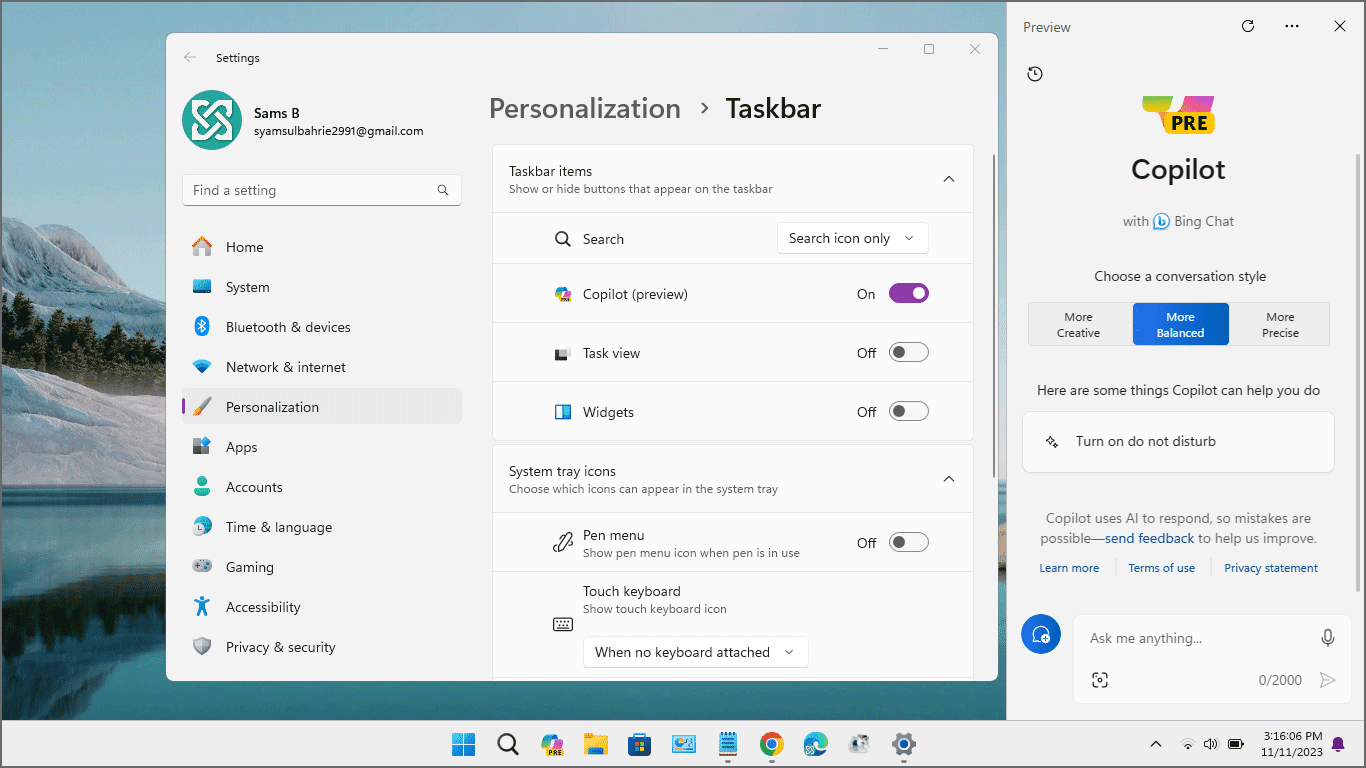The width and height of the screenshot is (1366, 768).
Task: Enable the Pen menu toggle
Action: [x=909, y=542]
